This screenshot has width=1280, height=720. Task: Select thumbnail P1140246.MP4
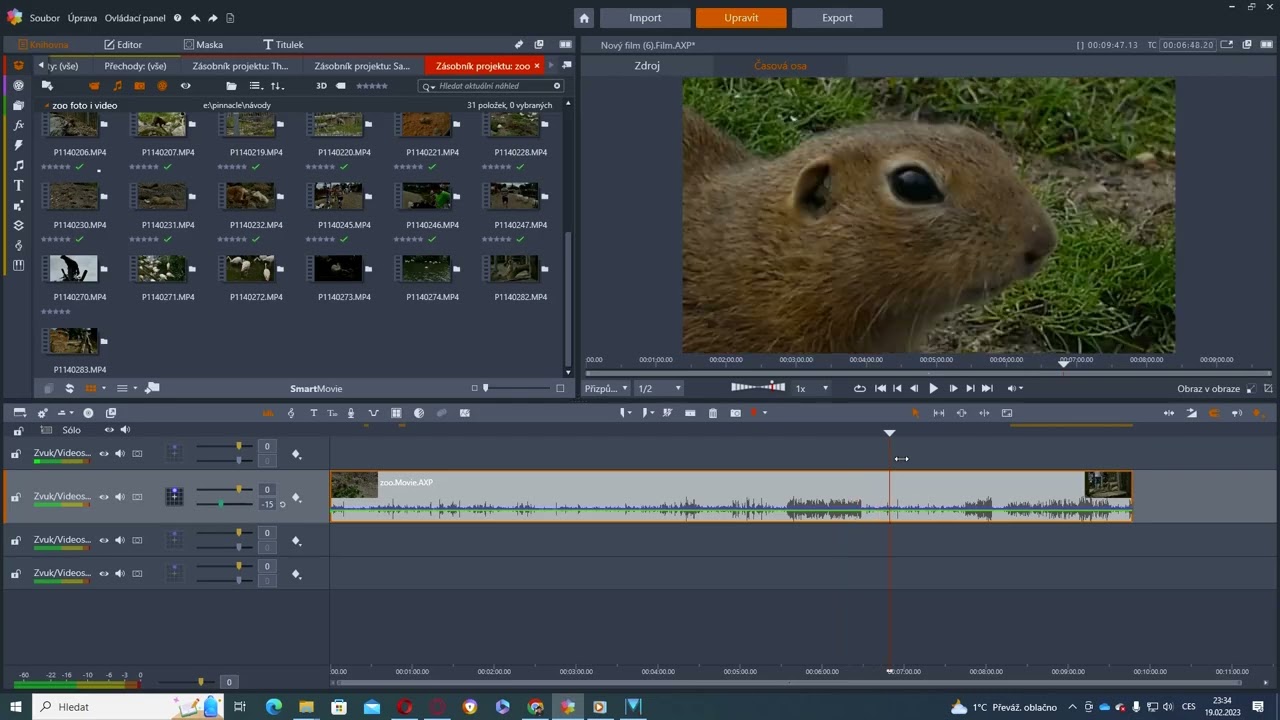coord(427,197)
